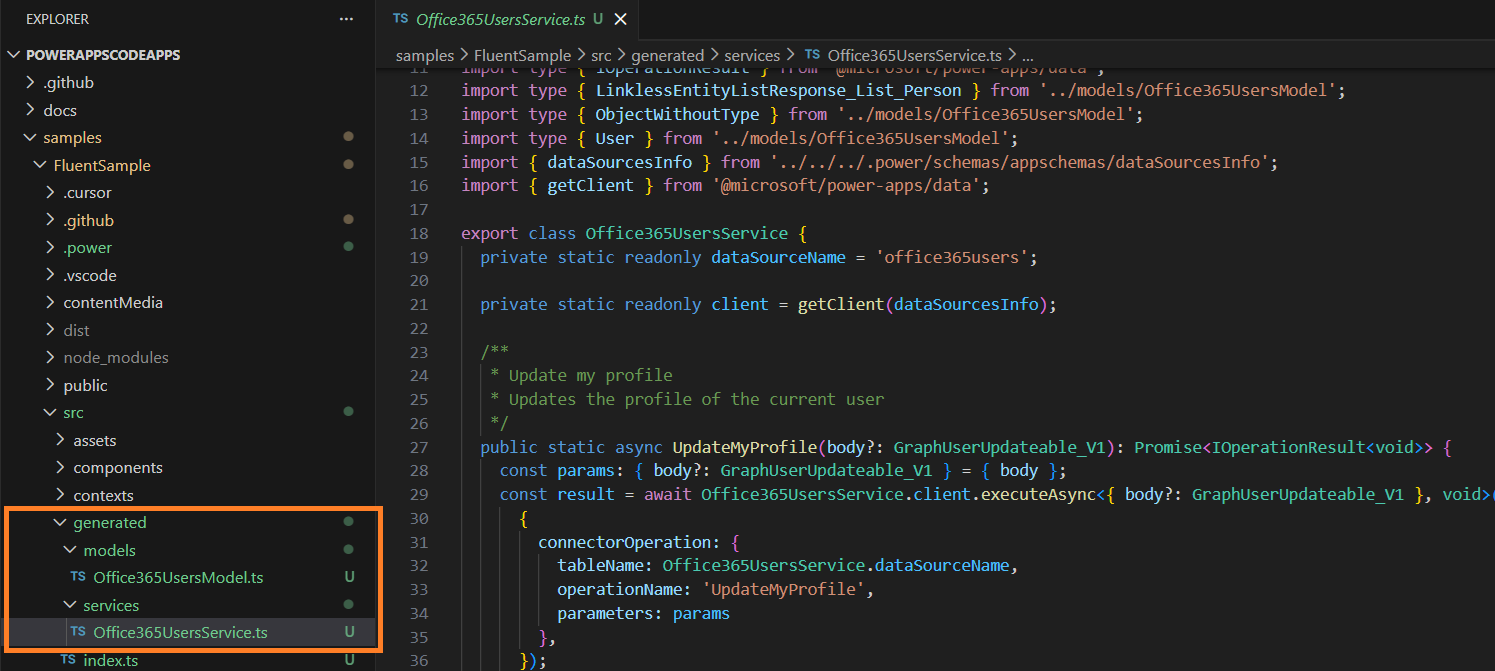Select Office365UsersService.ts in the explorer tree
This screenshot has width=1495, height=671.
180,632
